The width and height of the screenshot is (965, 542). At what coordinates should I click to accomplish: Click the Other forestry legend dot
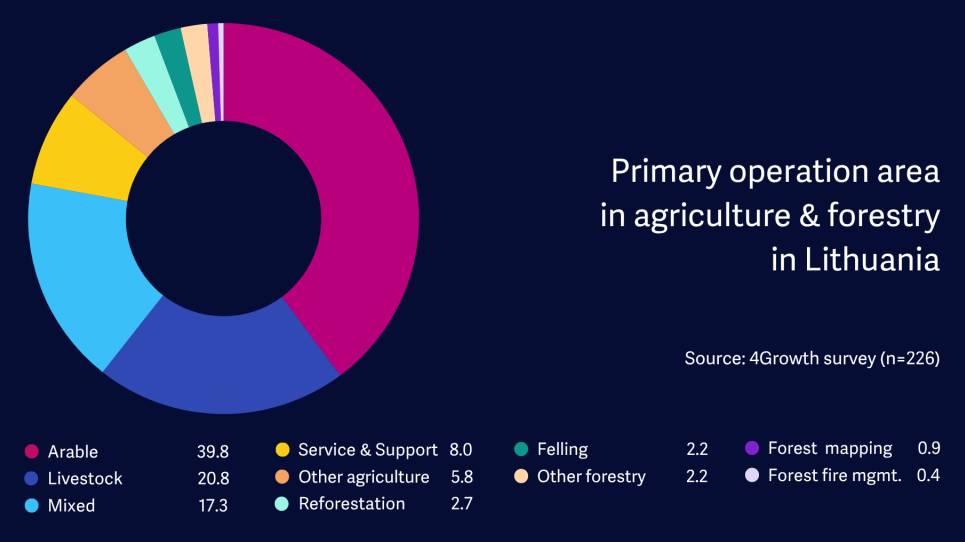click(x=521, y=477)
